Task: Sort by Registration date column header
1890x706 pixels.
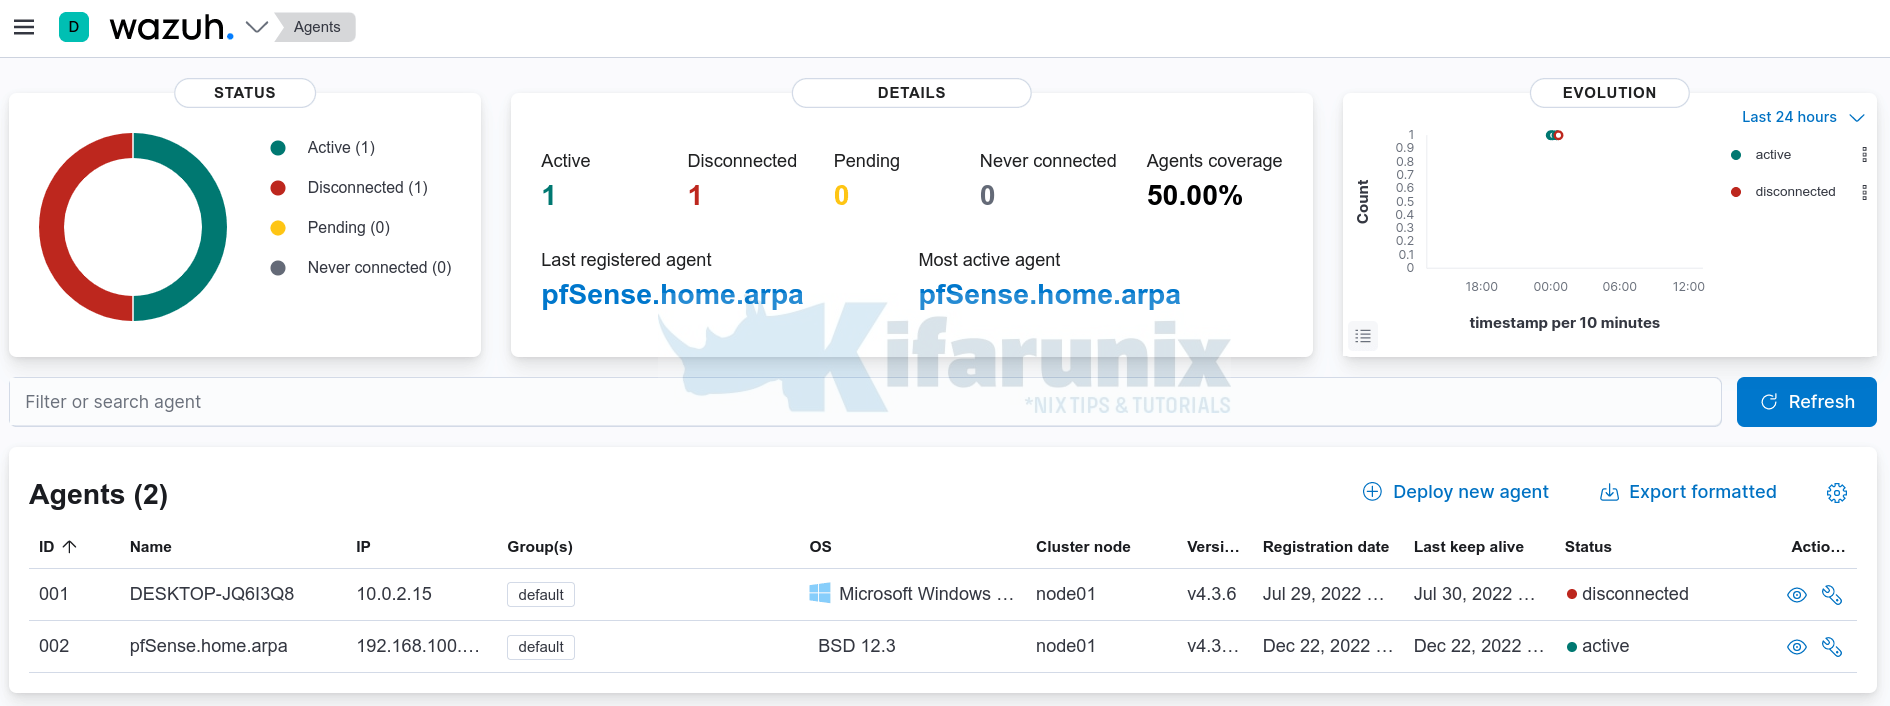Action: [x=1326, y=546]
